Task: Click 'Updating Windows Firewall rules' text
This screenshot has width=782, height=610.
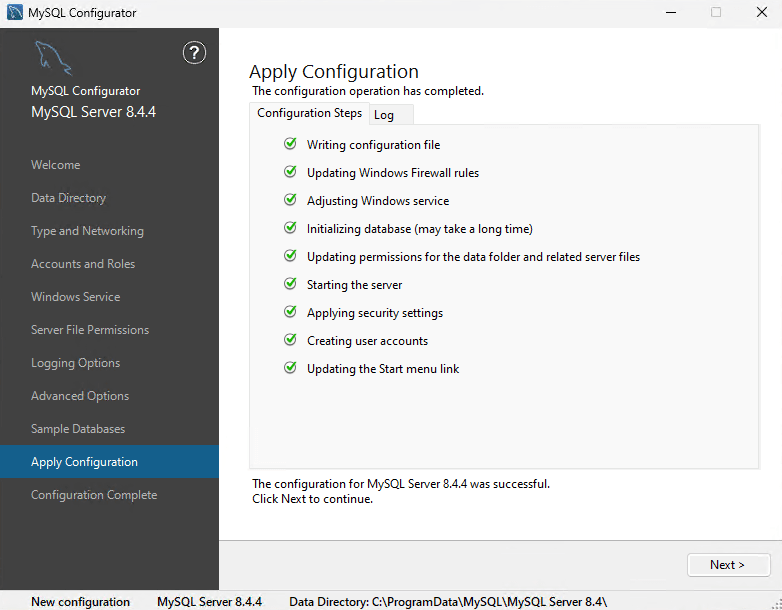Action: coord(393,173)
